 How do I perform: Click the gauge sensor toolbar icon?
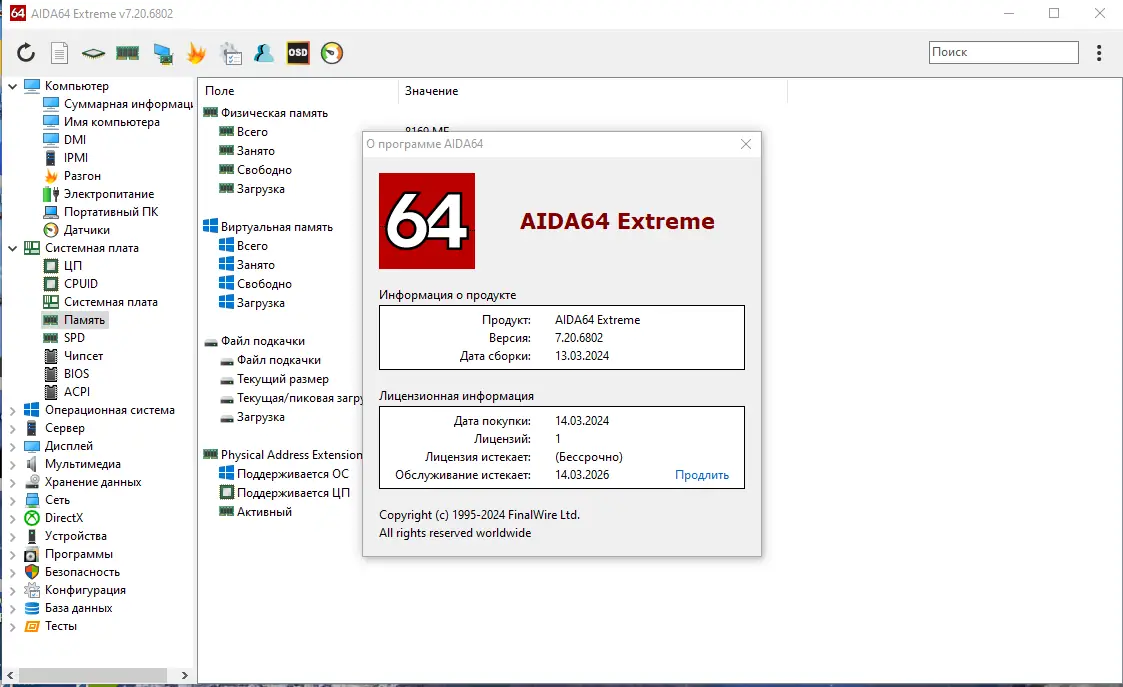[x=332, y=53]
